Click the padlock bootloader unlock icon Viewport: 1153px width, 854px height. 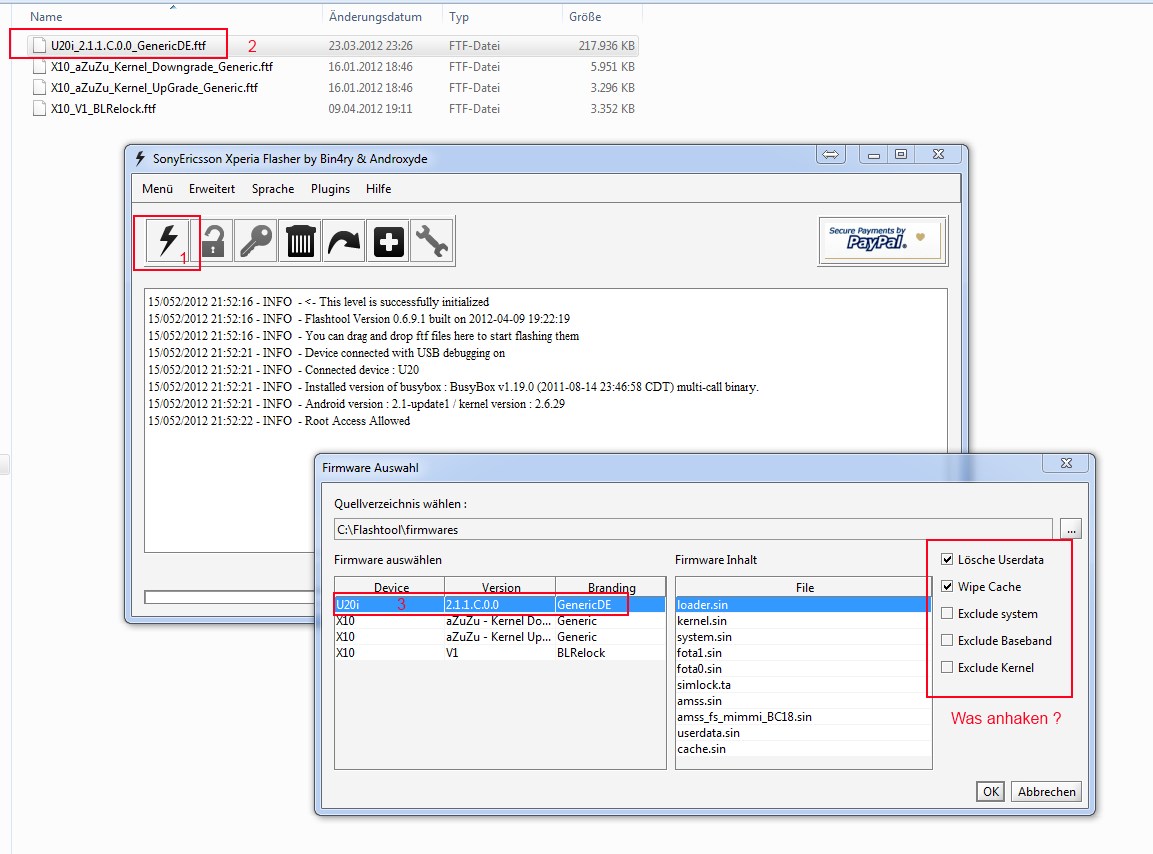coord(213,241)
